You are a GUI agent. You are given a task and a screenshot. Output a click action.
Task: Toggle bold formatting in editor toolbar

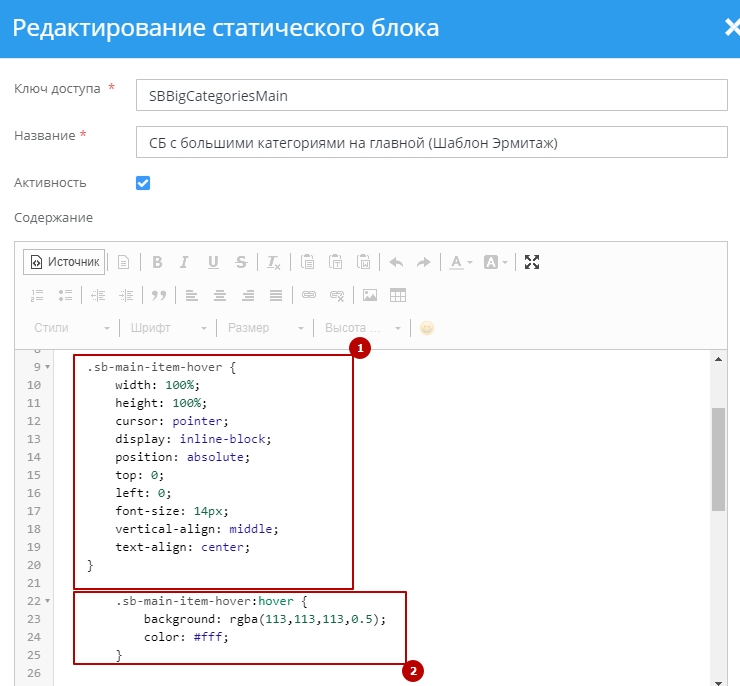[x=157, y=262]
